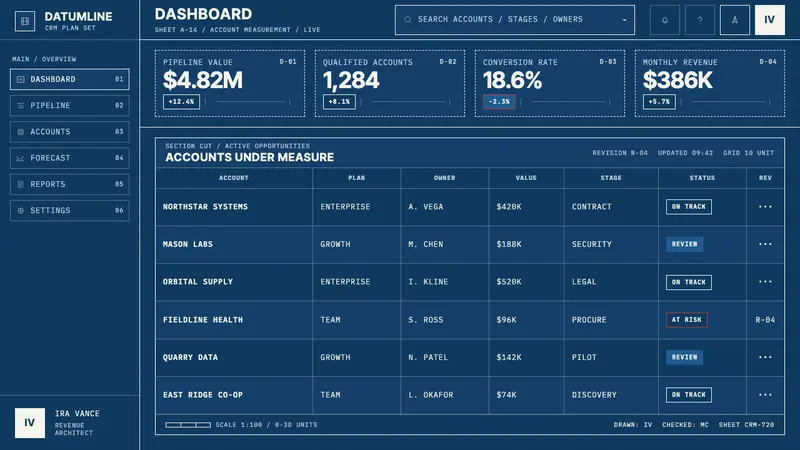Viewport: 800px width, 450px height.
Task: Click the Datumline logo icon
Action: tap(24, 21)
